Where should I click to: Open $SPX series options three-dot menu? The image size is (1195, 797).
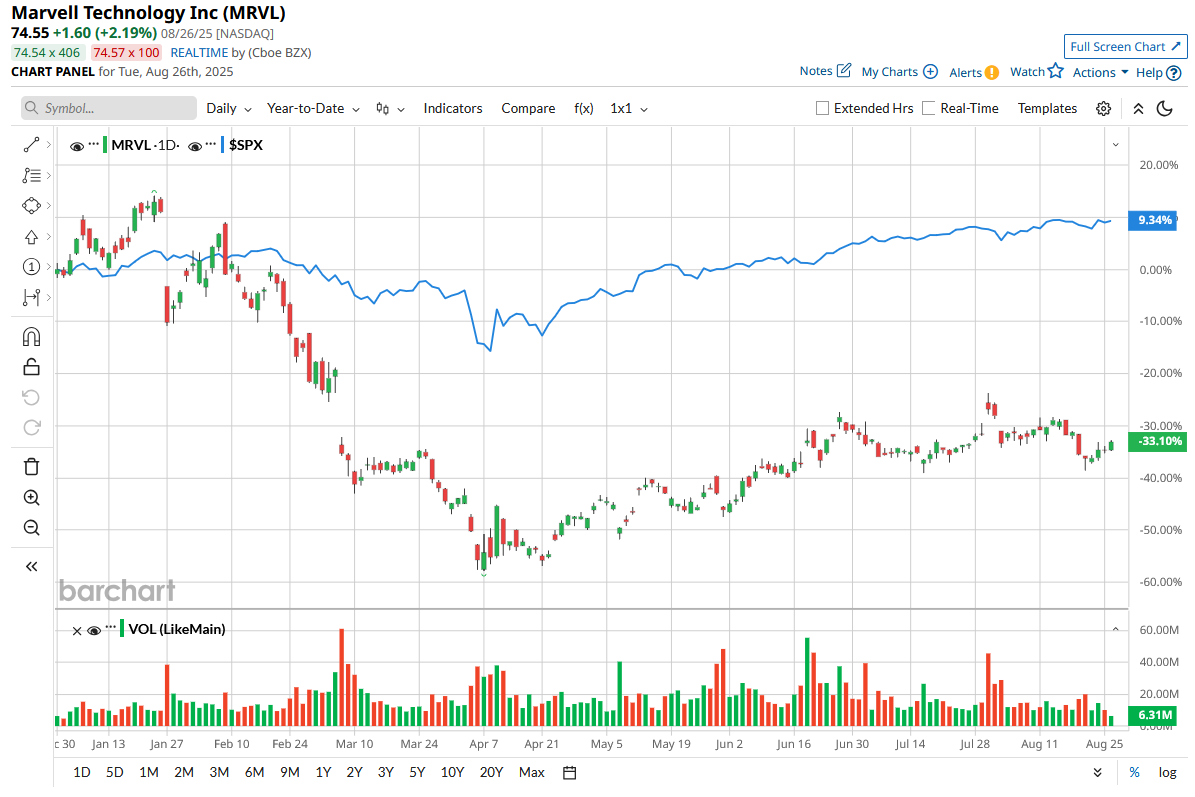211,143
